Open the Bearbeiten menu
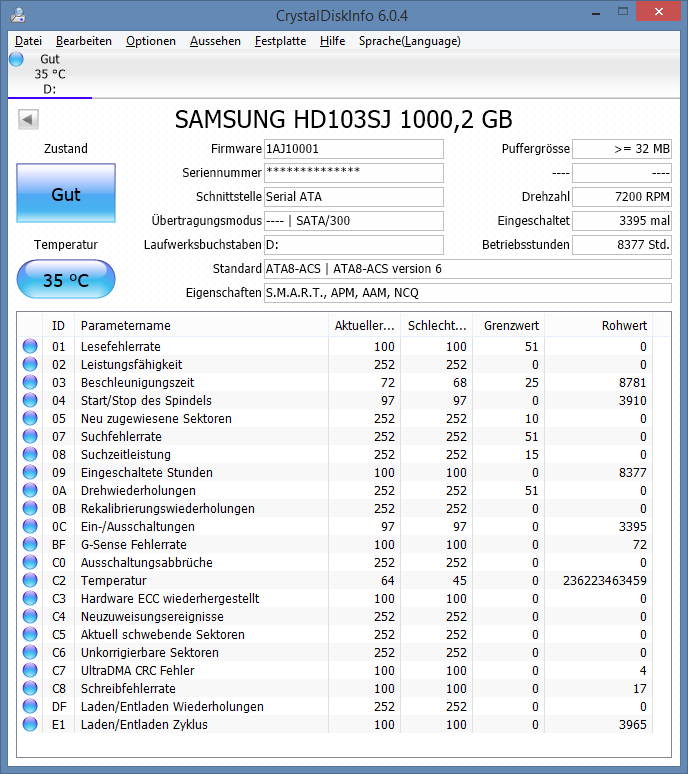Screen dimensions: 688x774 [83, 41]
